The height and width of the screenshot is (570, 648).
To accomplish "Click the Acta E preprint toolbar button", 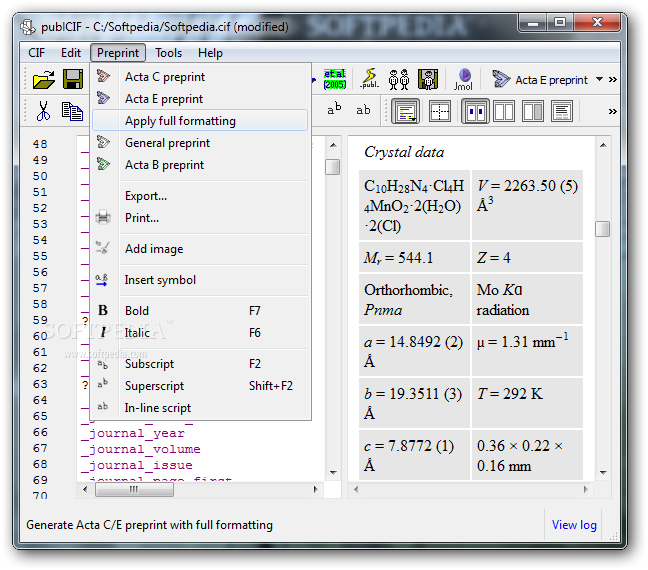I will coord(540,79).
